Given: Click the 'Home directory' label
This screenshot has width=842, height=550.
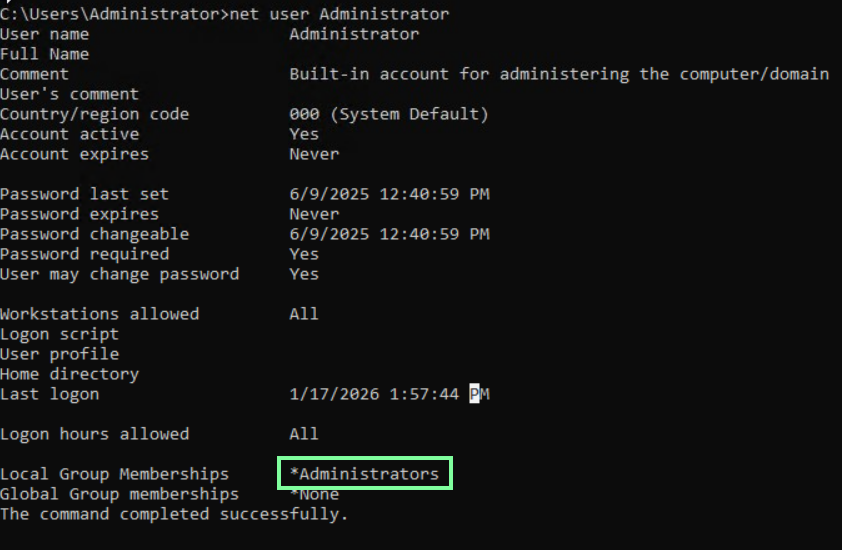Looking at the screenshot, I should (69, 374).
